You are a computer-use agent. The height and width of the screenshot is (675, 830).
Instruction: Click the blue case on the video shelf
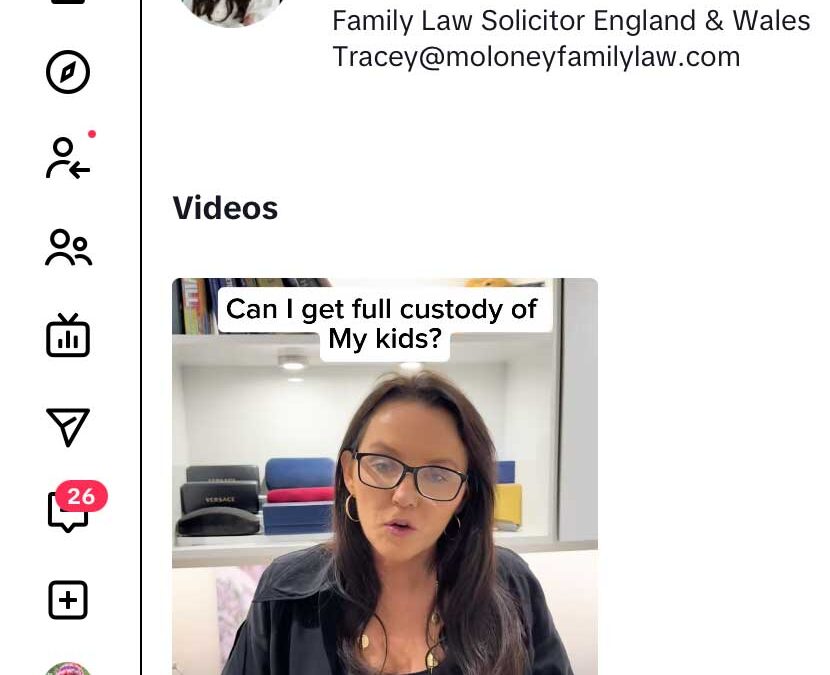[x=300, y=473]
